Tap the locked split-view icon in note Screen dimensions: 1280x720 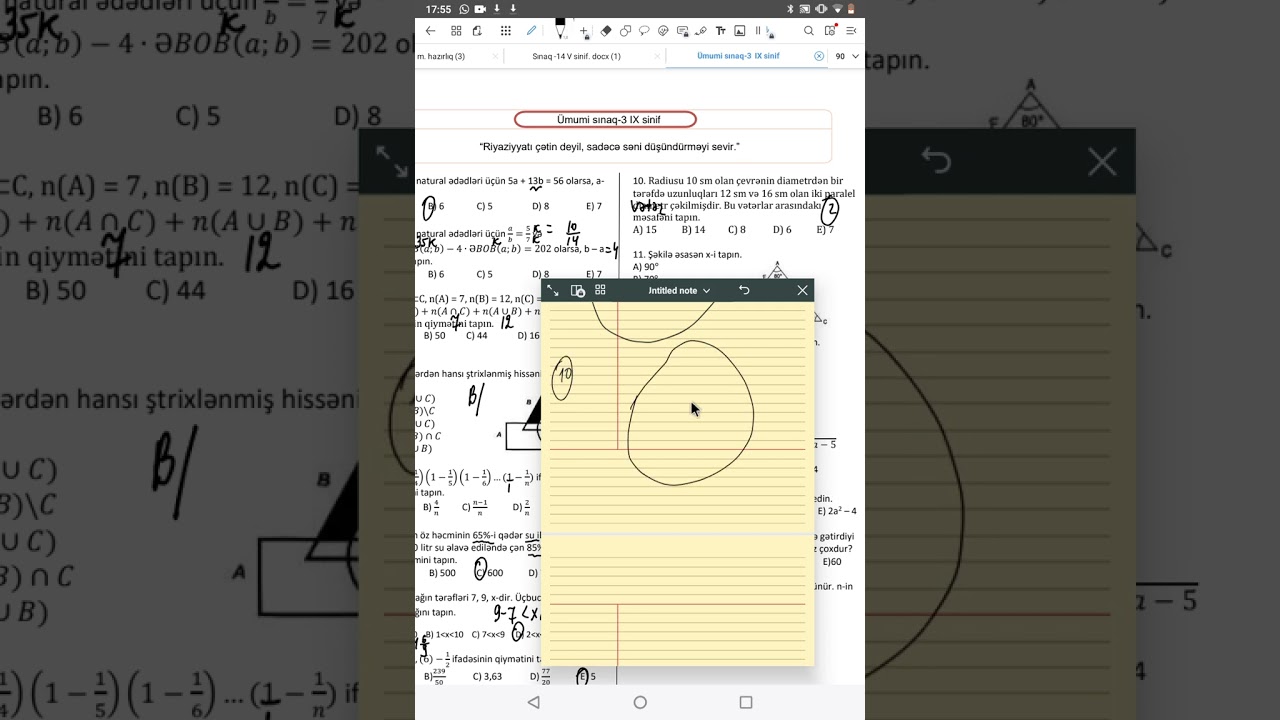pos(577,290)
